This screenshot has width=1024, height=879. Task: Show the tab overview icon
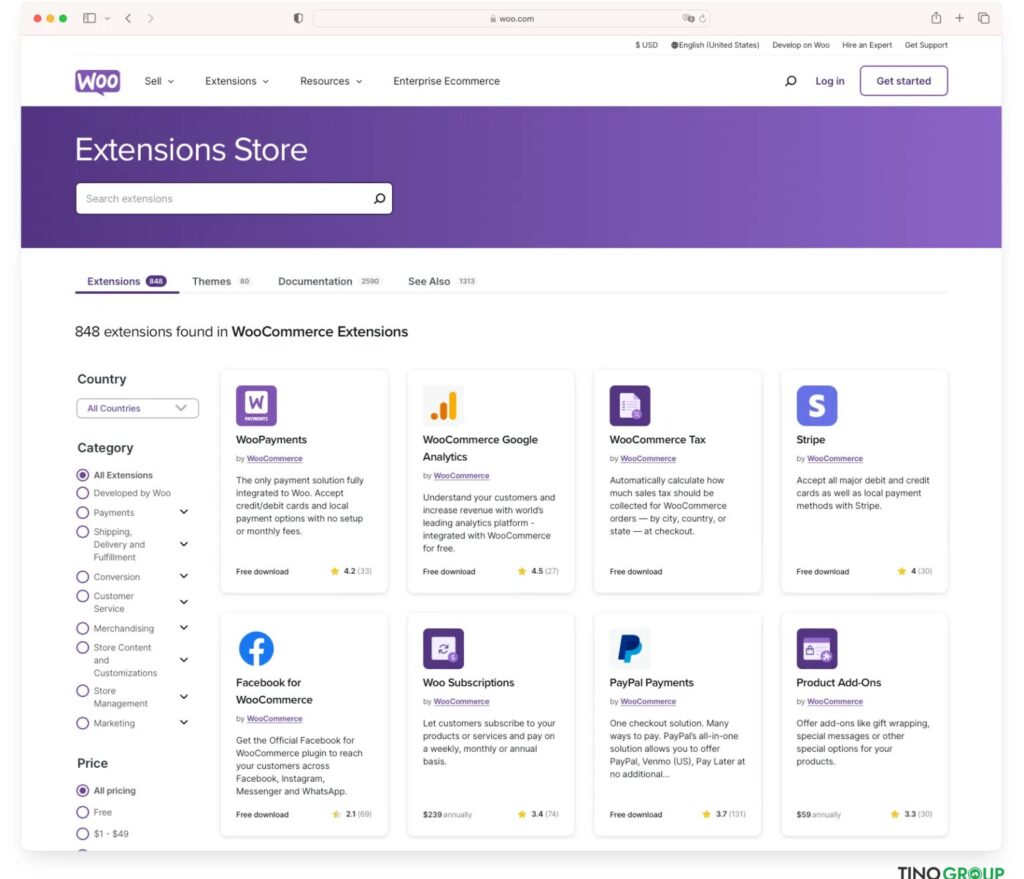(x=984, y=18)
